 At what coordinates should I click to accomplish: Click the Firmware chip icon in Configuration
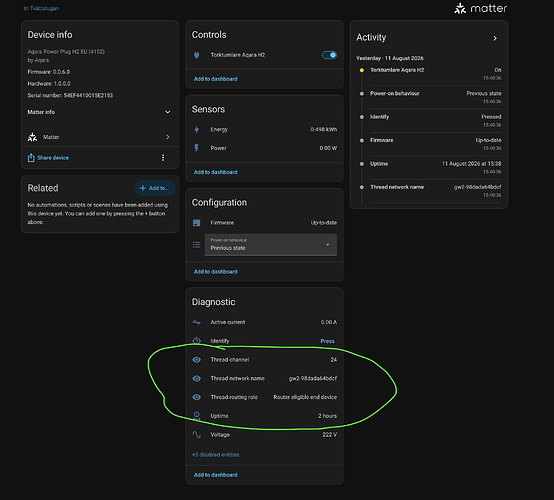point(197,223)
